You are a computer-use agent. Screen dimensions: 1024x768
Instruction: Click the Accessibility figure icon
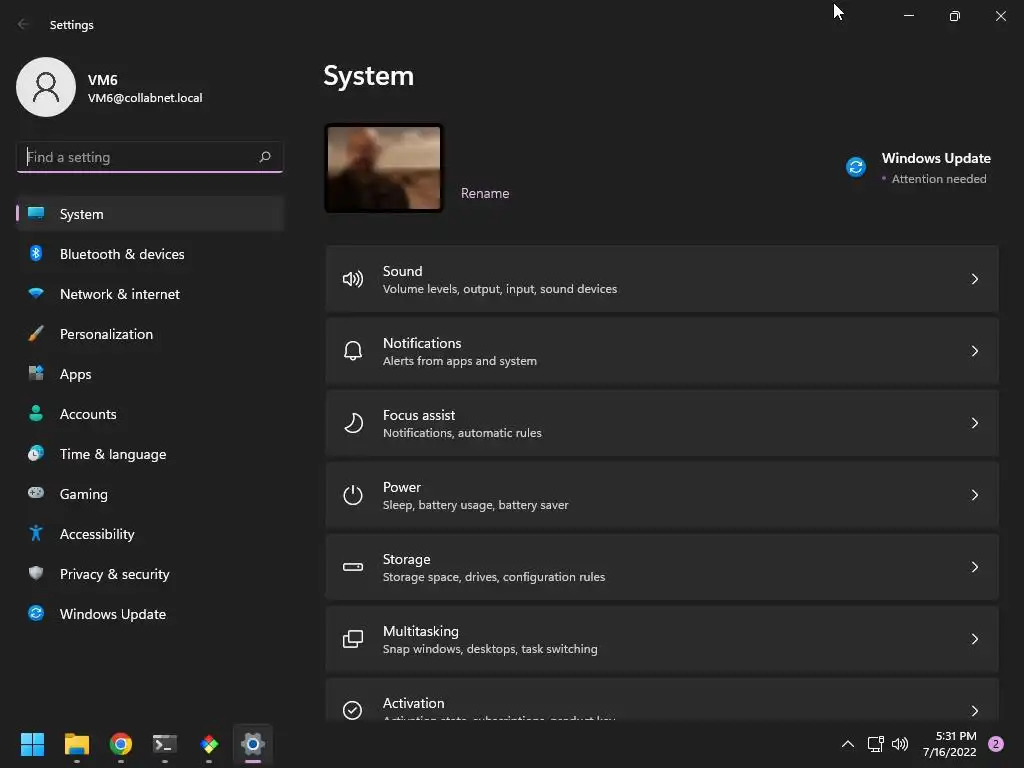pyautogui.click(x=36, y=534)
